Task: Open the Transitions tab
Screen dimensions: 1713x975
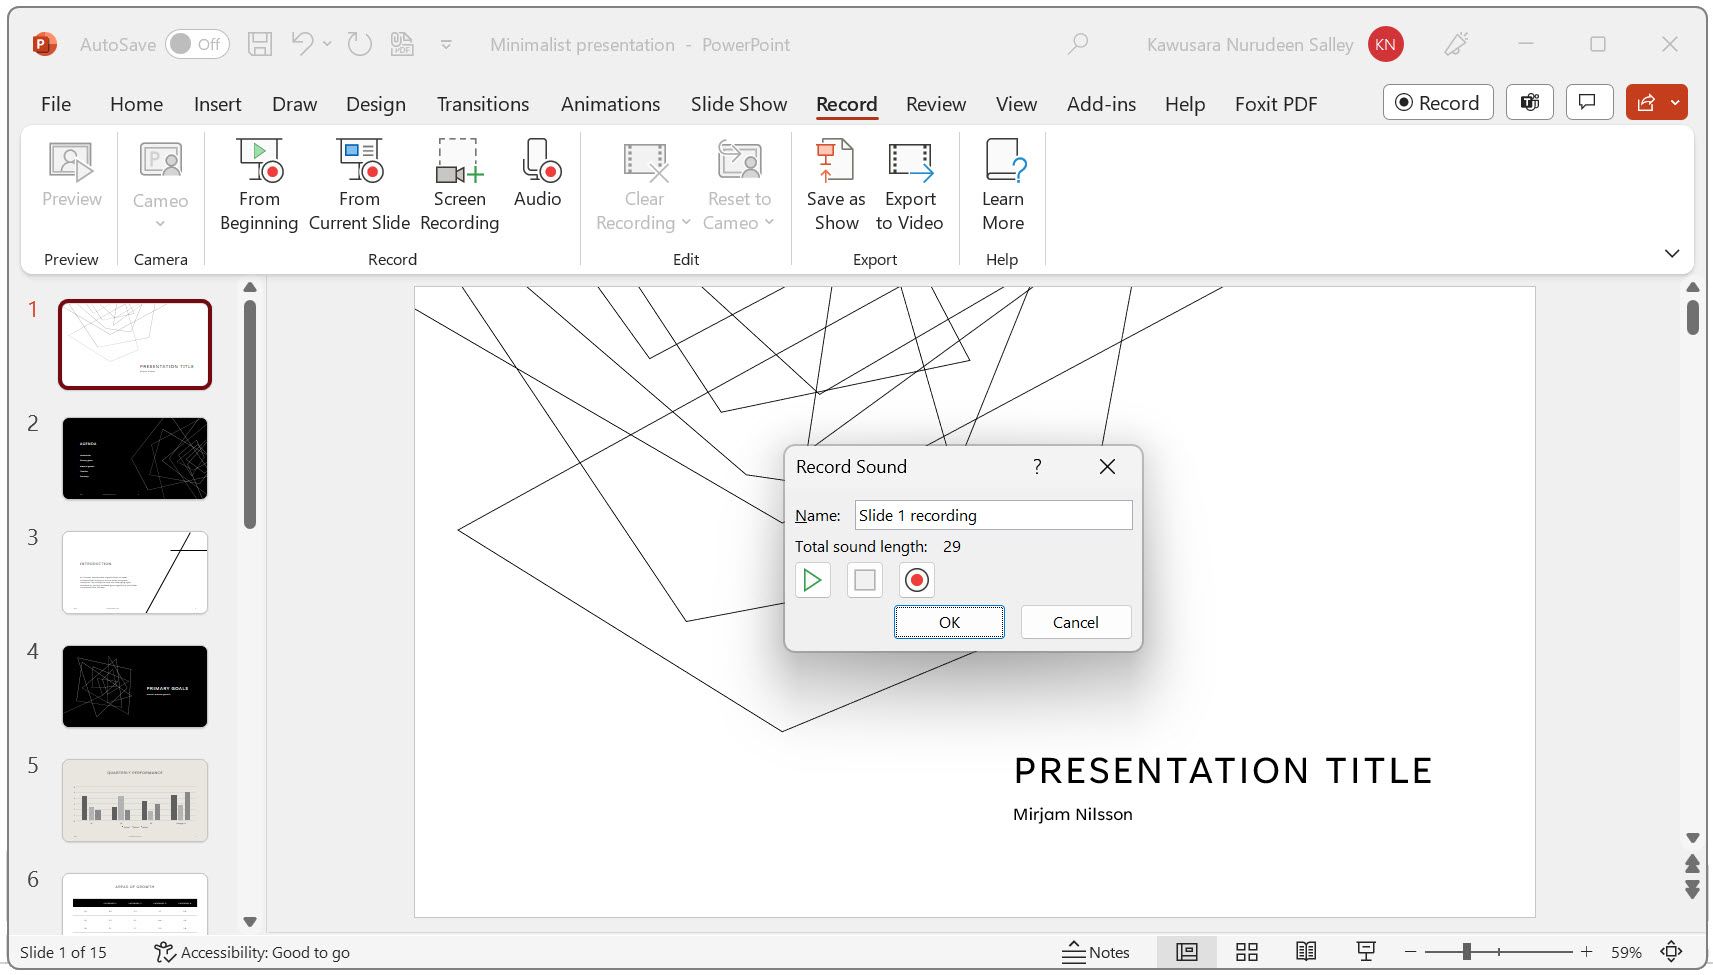Action: (x=483, y=104)
